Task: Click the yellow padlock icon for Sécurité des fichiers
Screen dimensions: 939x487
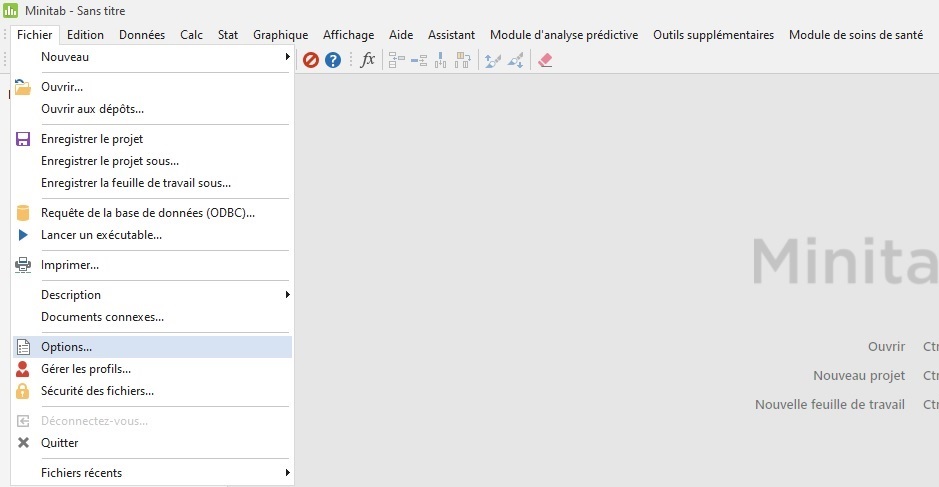Action: click(x=23, y=391)
